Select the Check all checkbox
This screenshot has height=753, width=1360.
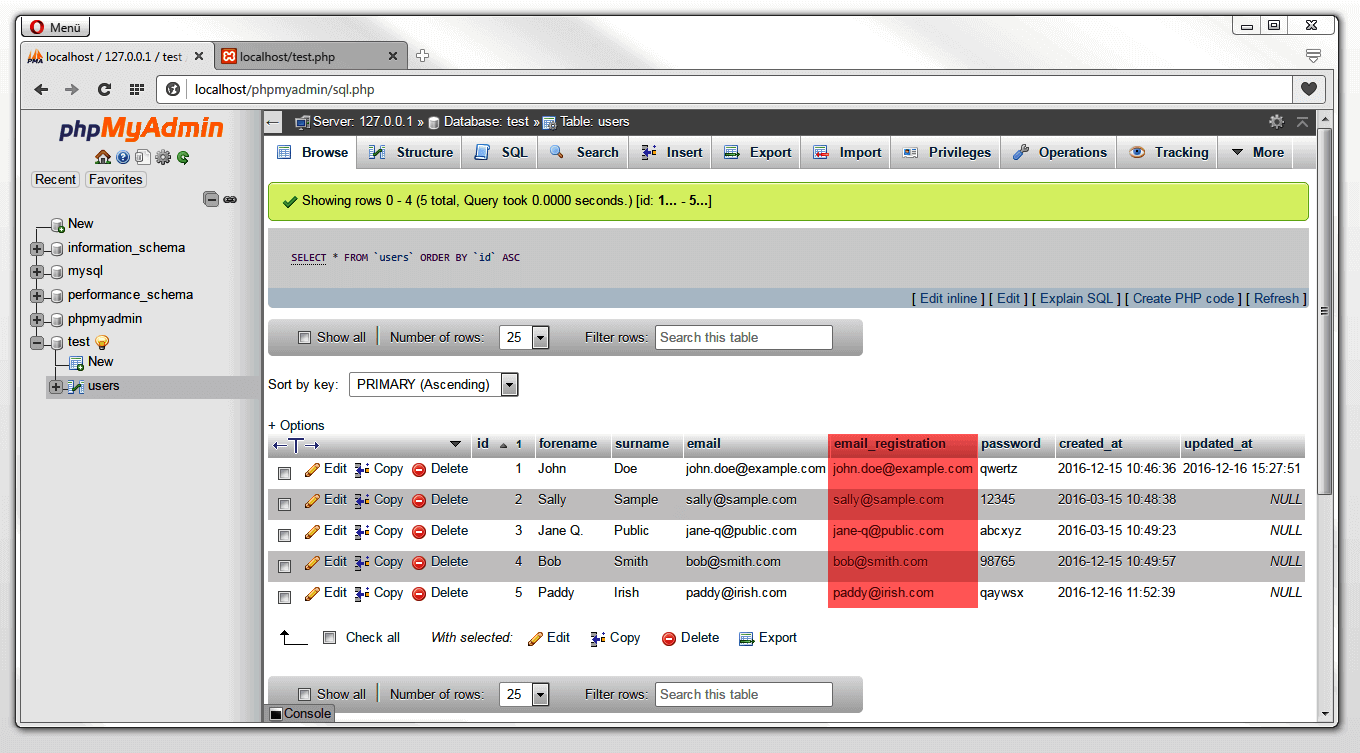(x=329, y=637)
